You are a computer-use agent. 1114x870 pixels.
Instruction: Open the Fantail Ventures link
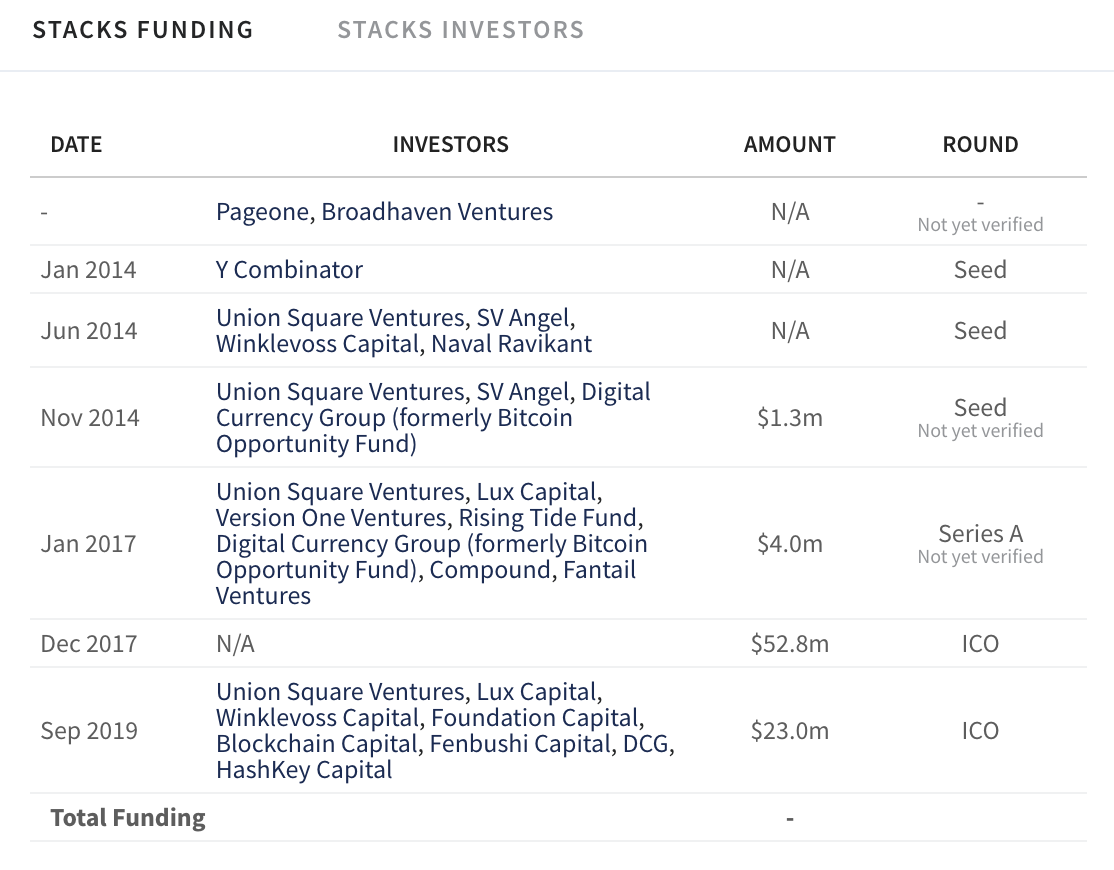click(426, 582)
